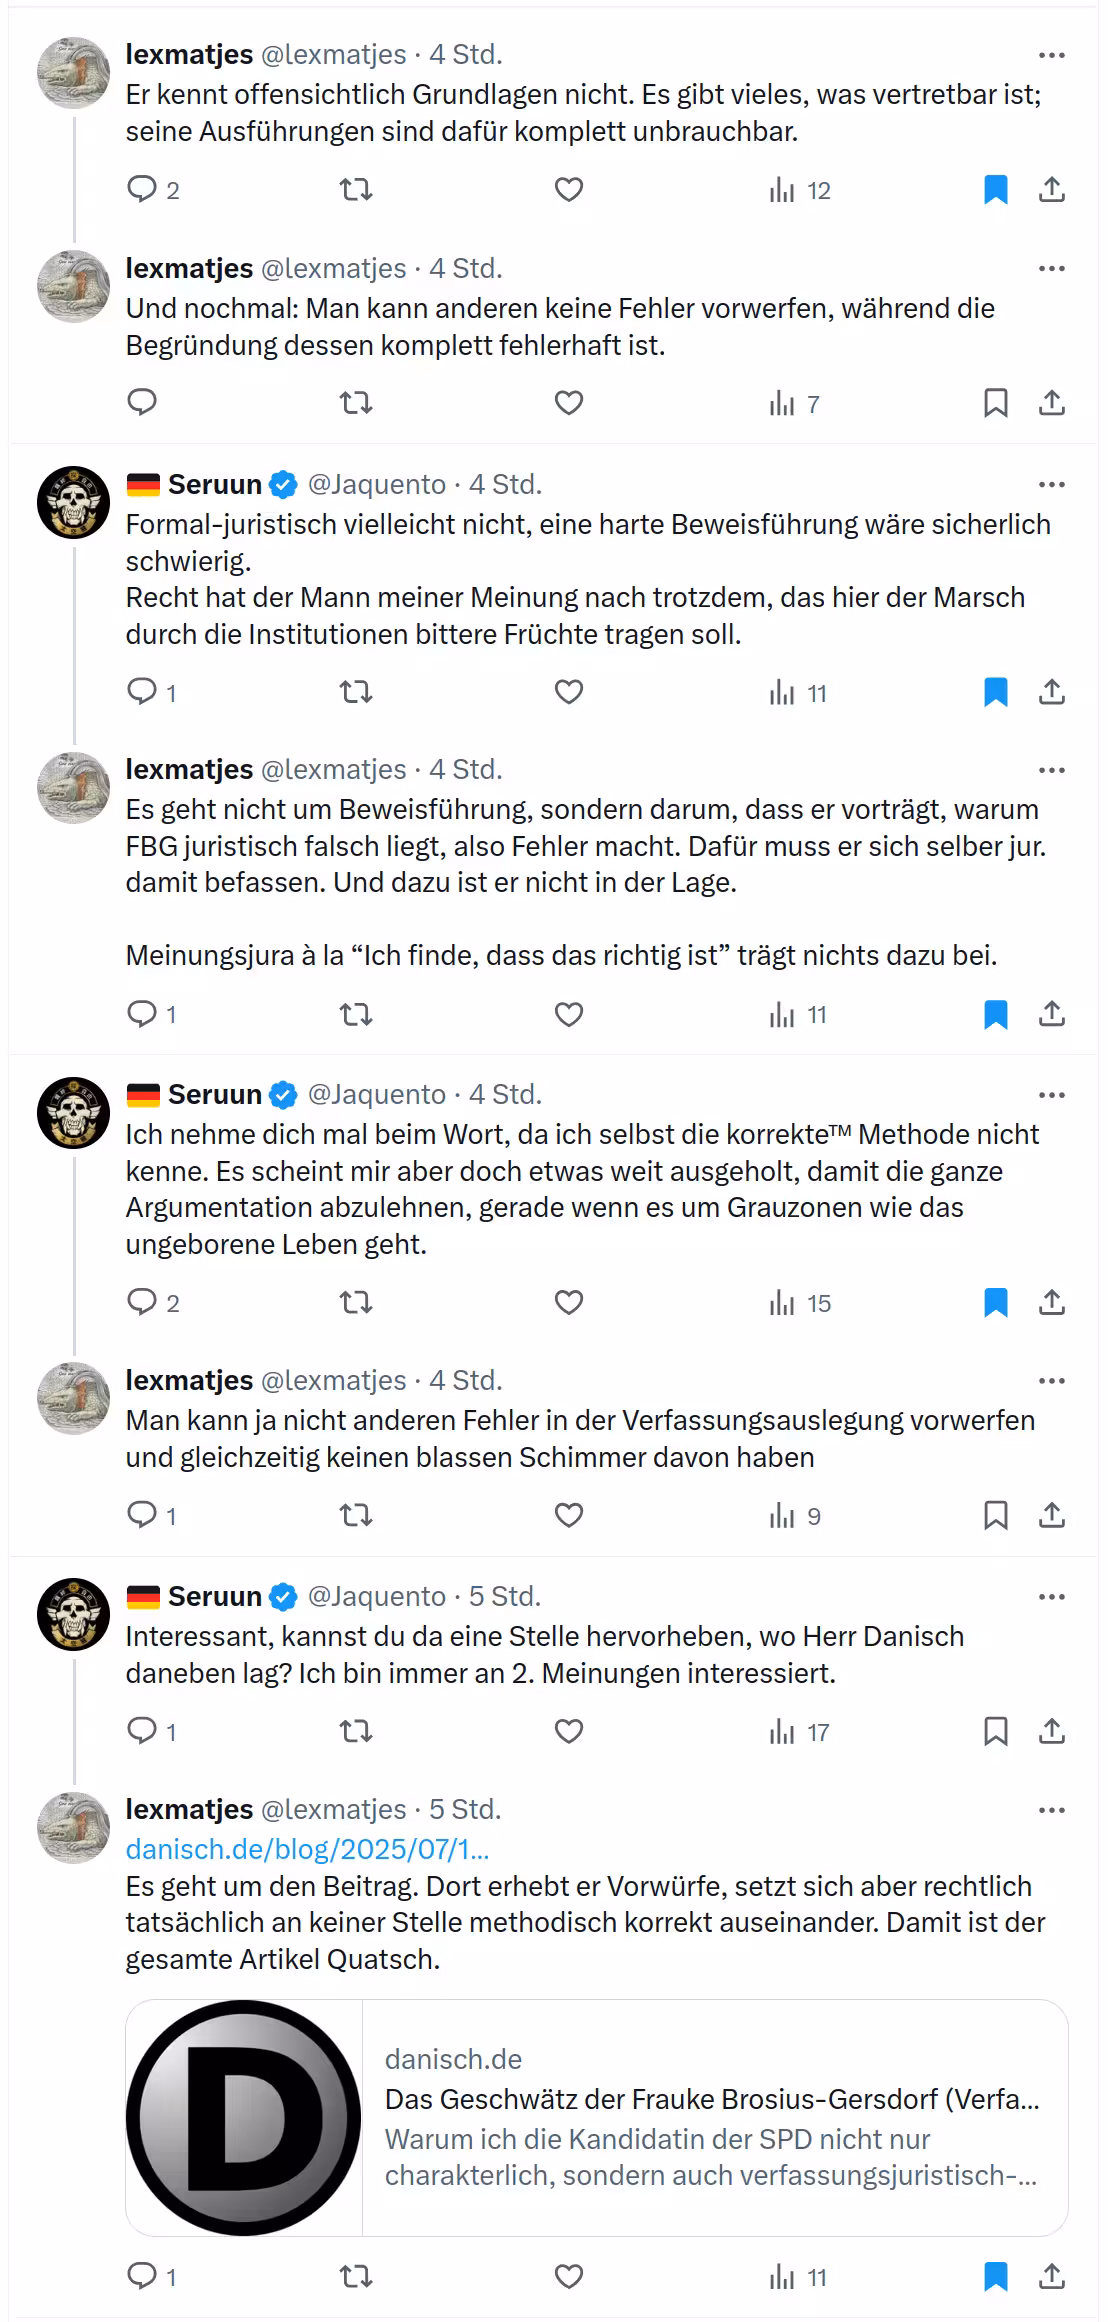
Task: Open more options on first lexmatjes tweet
Action: (x=1052, y=55)
